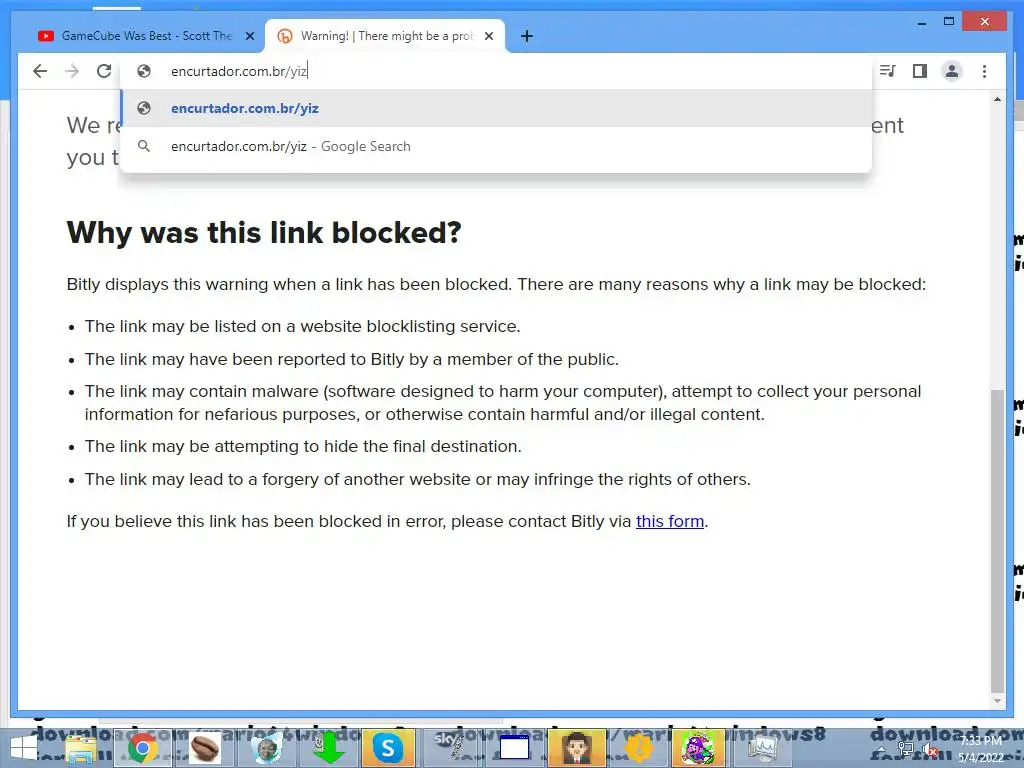Open Chrome three-dot menu
This screenshot has height=768, width=1024.
tap(984, 71)
